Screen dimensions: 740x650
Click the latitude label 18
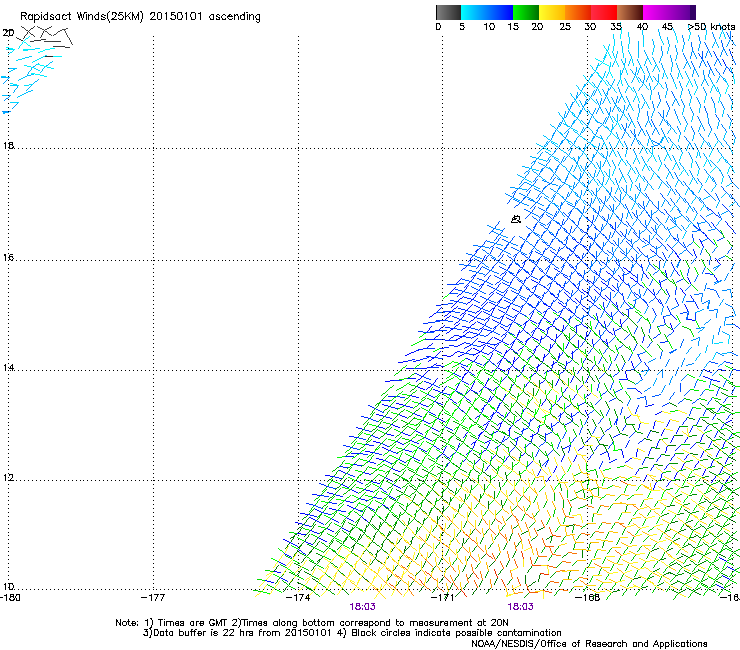pyautogui.click(x=8, y=145)
